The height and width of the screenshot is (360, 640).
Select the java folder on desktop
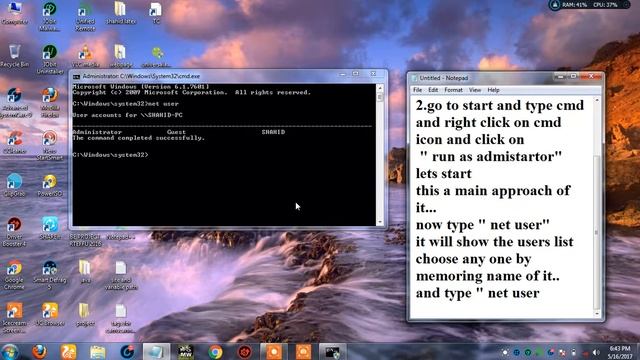pos(85,271)
